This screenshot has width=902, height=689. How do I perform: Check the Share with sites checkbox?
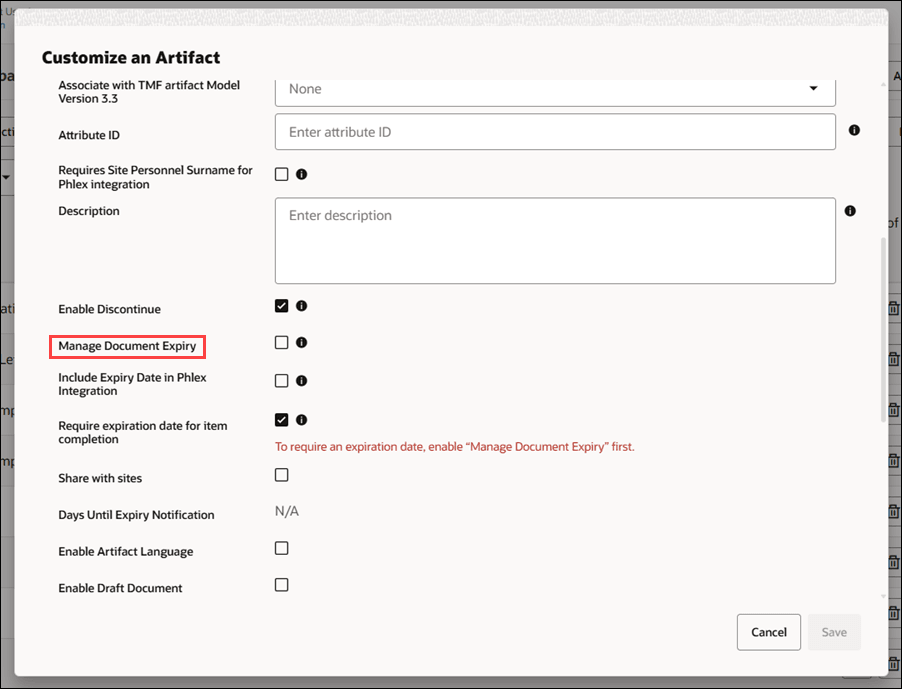pyautogui.click(x=281, y=474)
